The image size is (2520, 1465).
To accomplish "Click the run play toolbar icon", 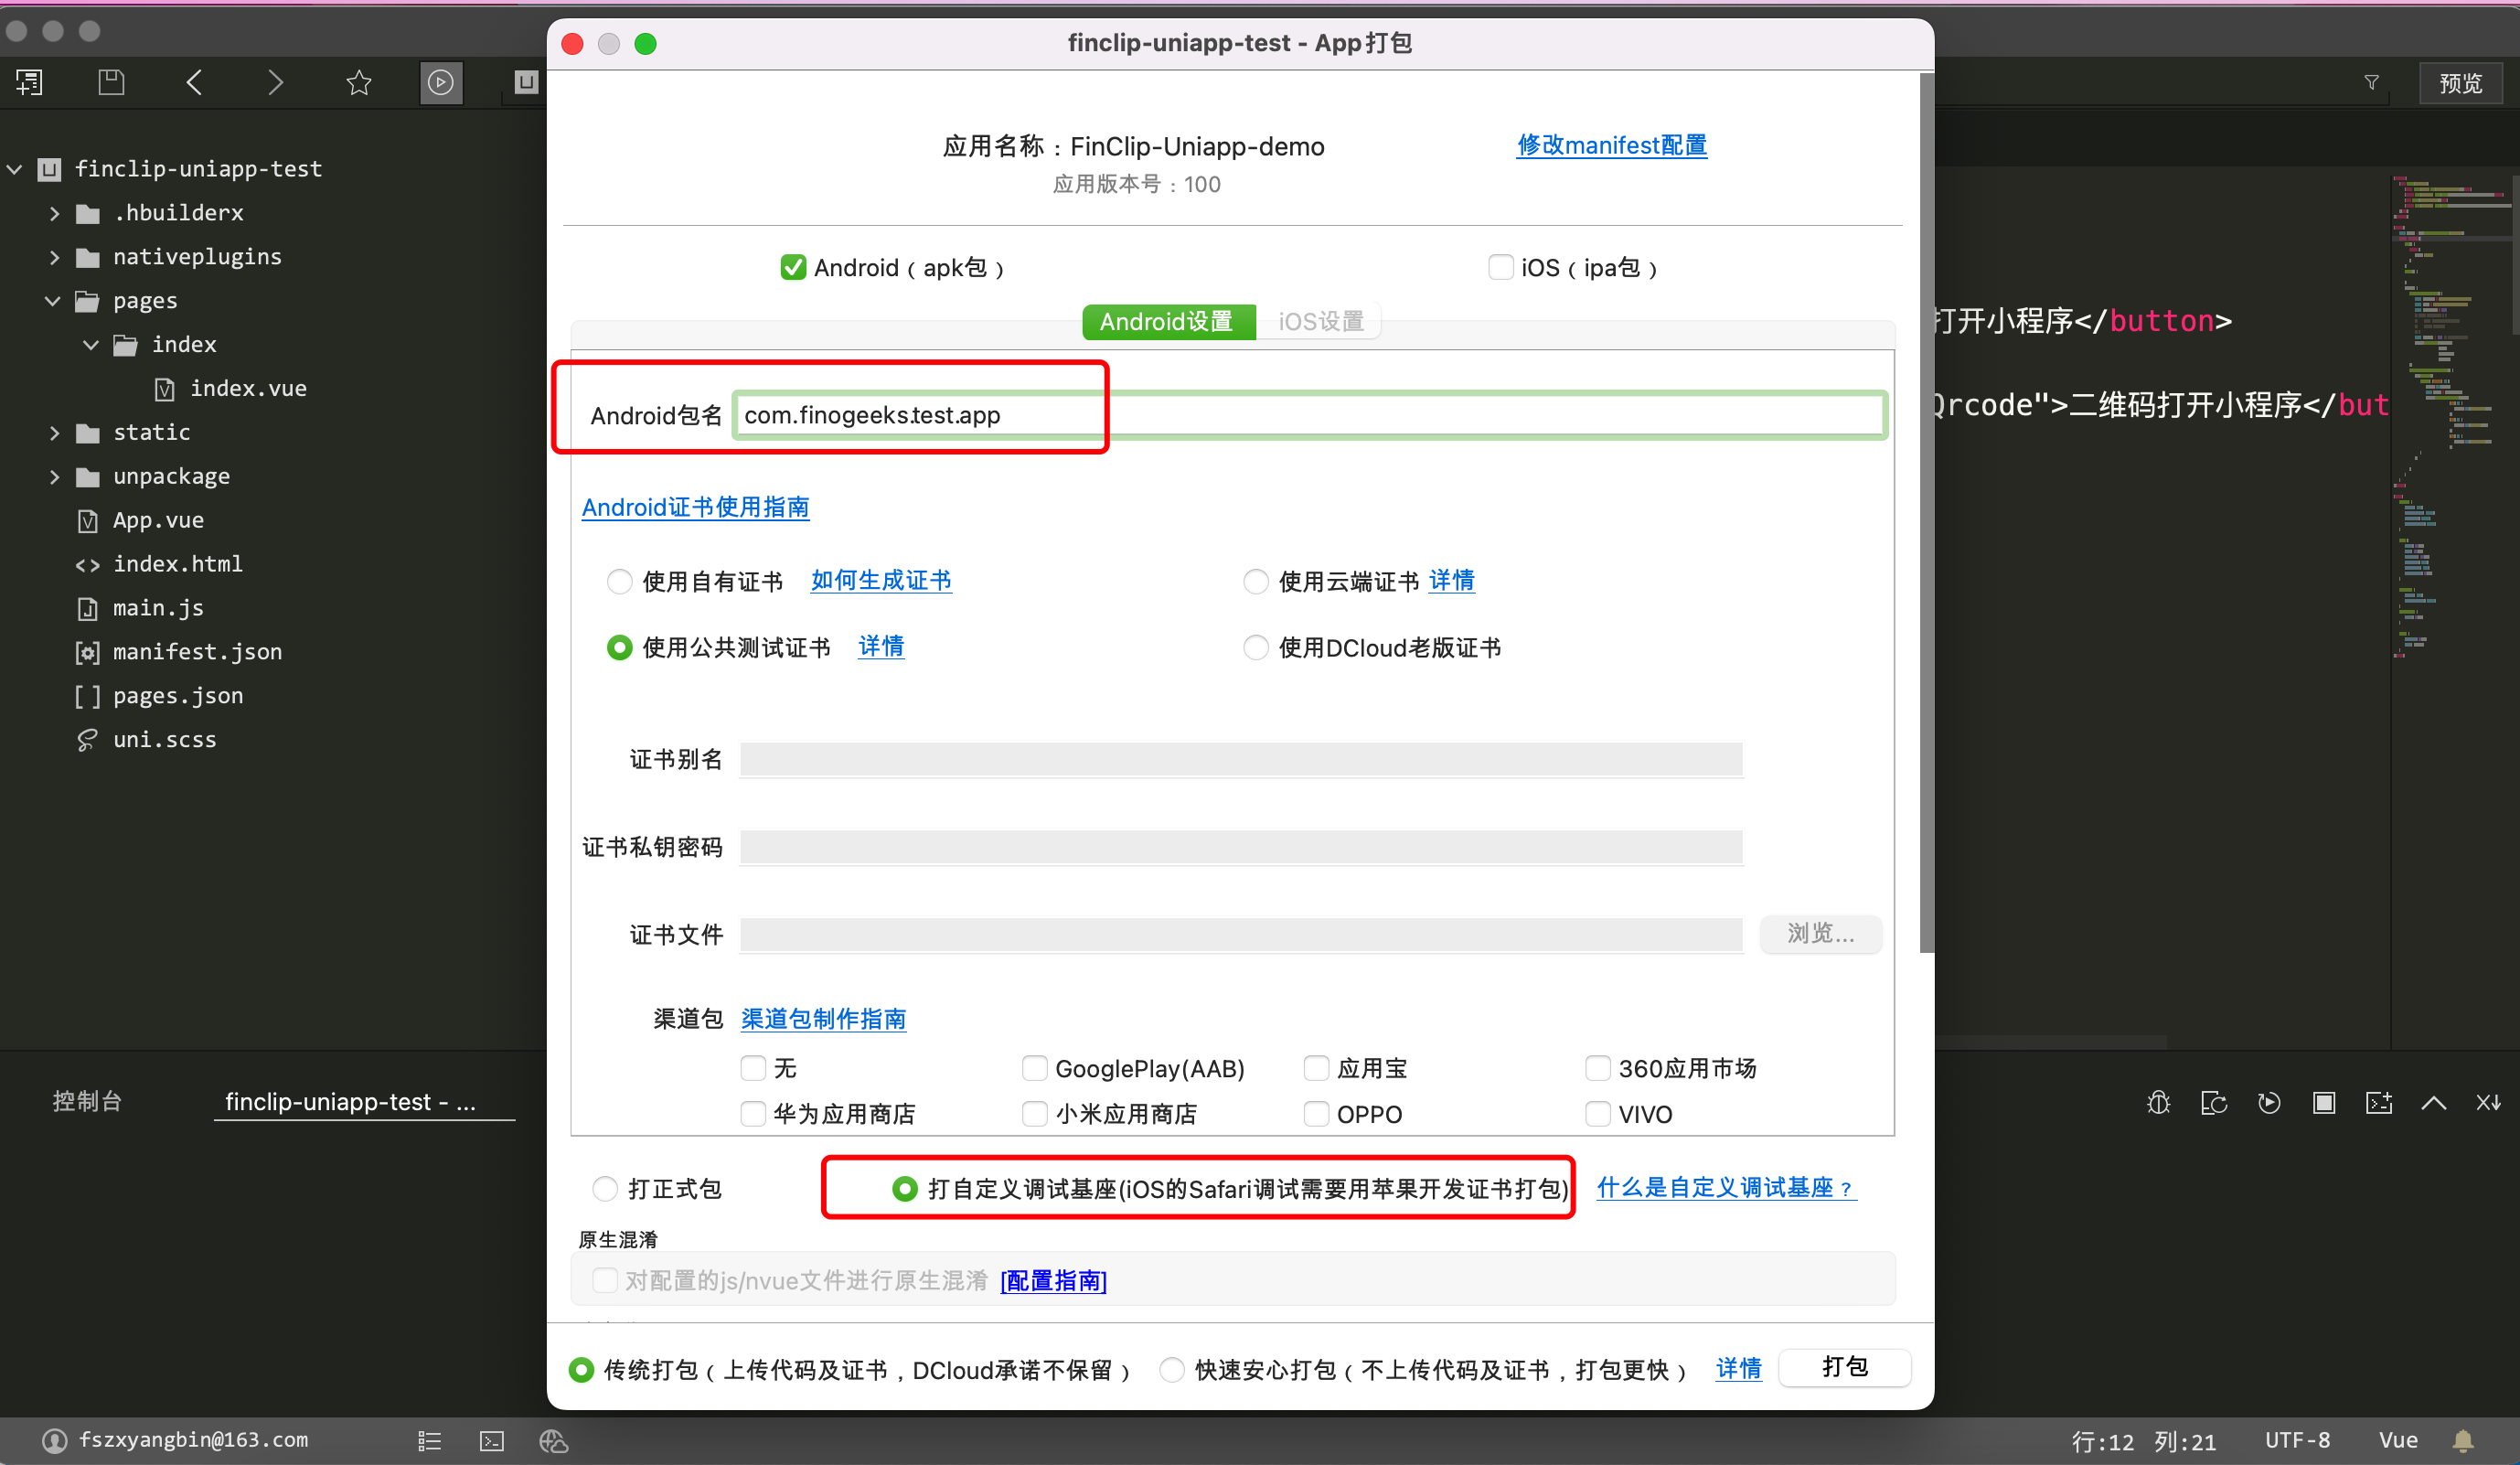I will point(441,82).
